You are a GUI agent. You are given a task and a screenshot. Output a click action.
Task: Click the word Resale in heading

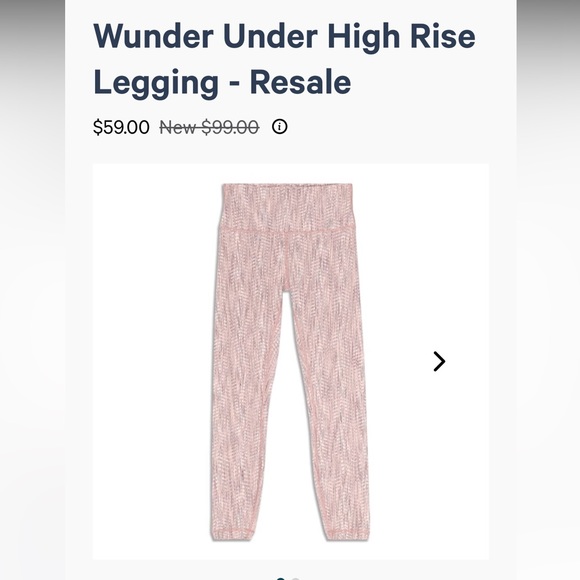pos(300,82)
